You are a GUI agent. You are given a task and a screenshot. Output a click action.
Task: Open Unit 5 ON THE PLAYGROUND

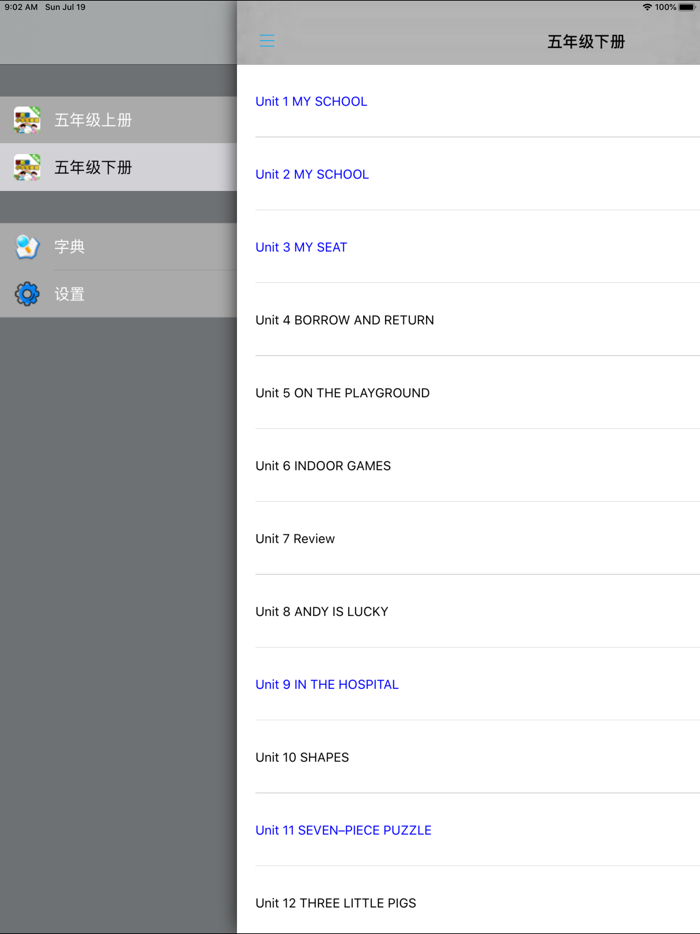468,393
